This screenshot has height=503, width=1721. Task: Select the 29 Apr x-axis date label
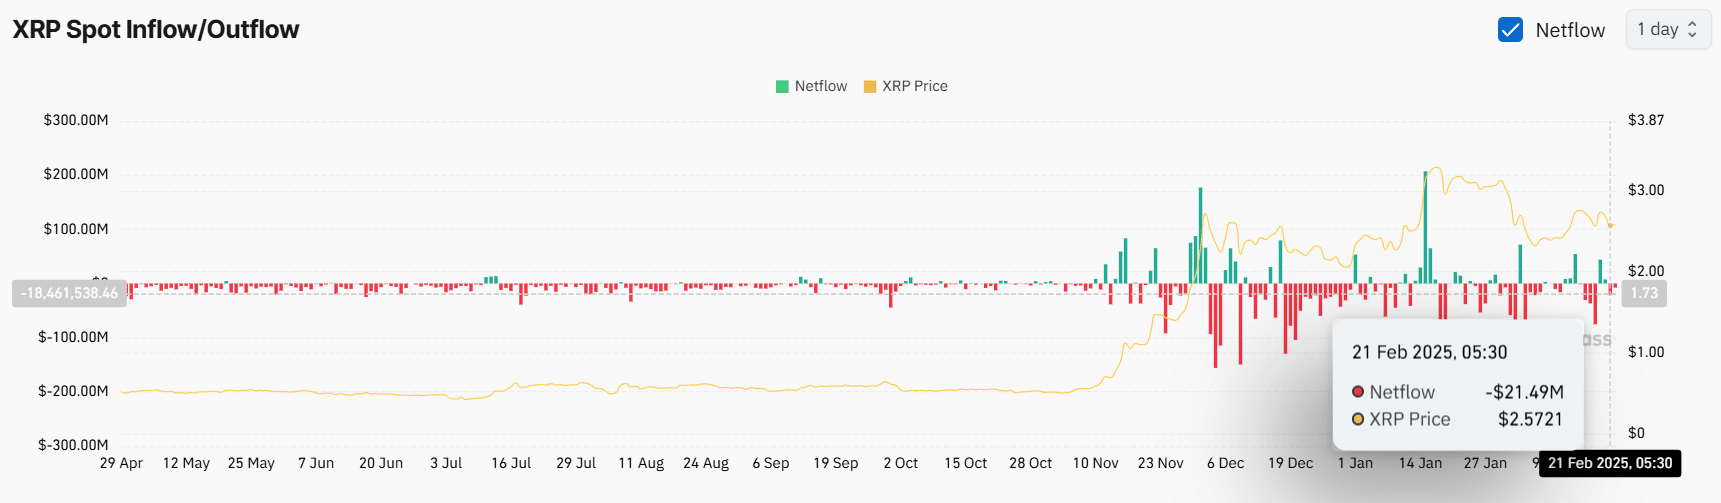121,463
